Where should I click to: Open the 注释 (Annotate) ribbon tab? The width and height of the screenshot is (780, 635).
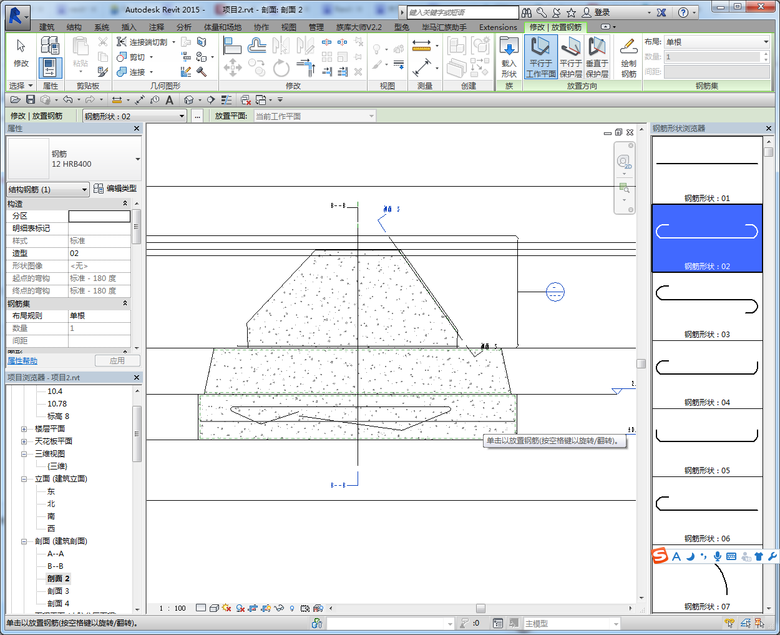[157, 27]
